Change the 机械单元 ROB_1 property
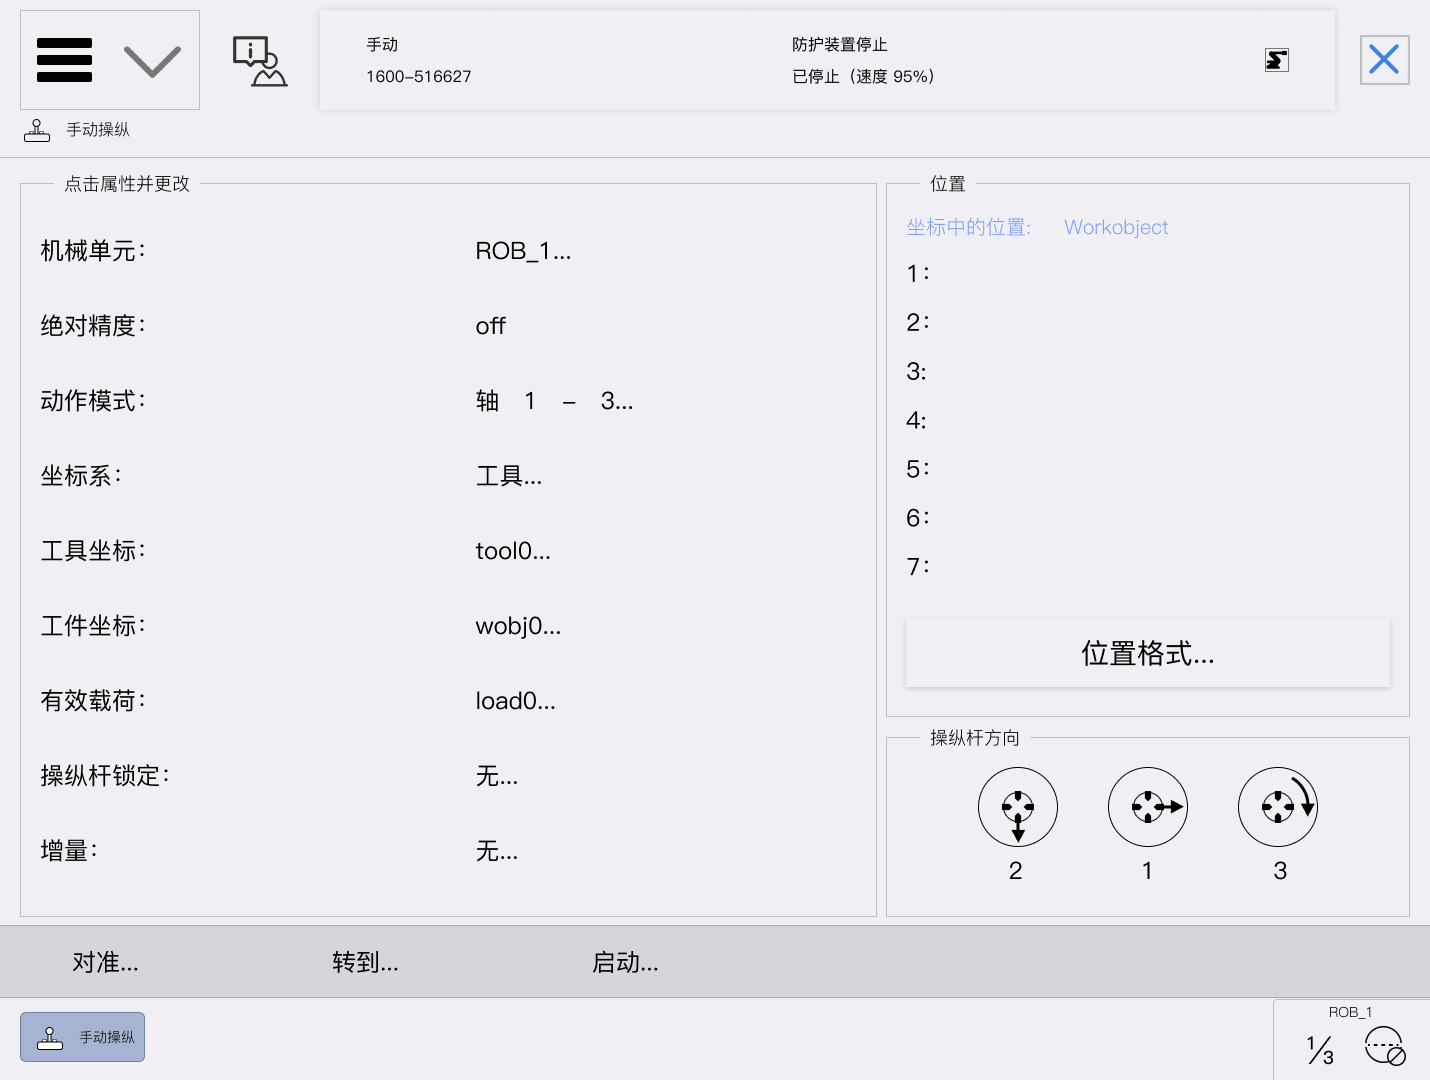This screenshot has width=1430, height=1080. tap(523, 251)
